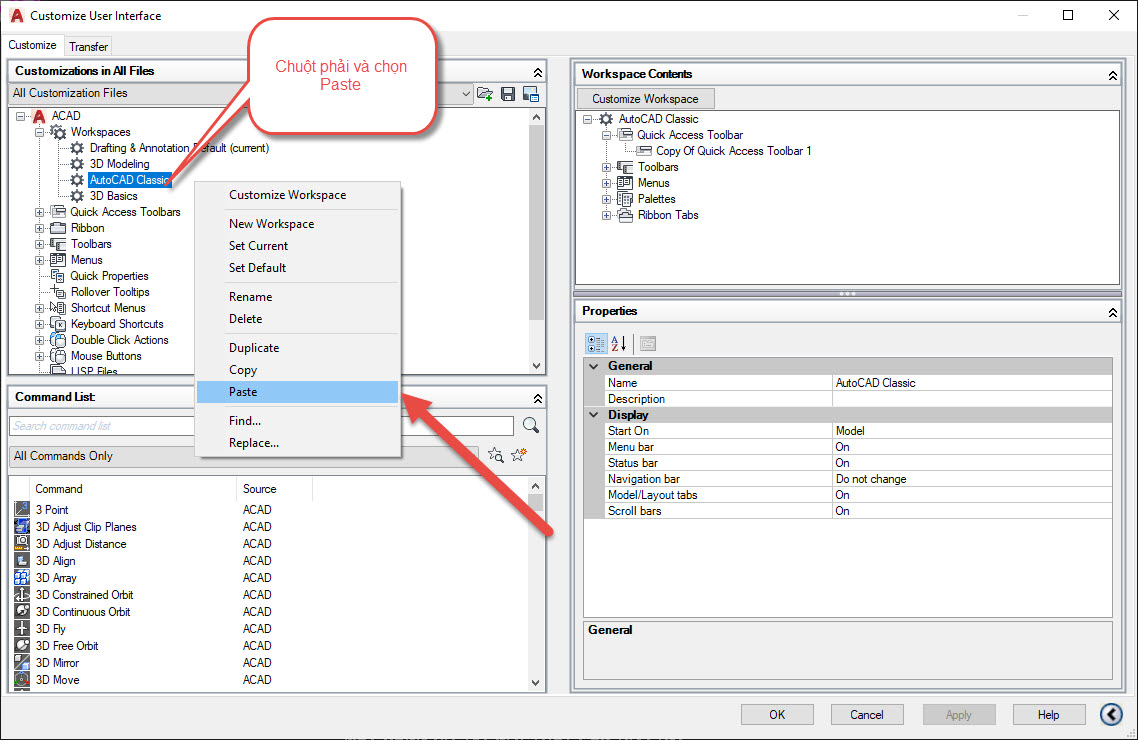Image resolution: width=1138 pixels, height=740 pixels.
Task: Click the OK button
Action: tap(777, 714)
